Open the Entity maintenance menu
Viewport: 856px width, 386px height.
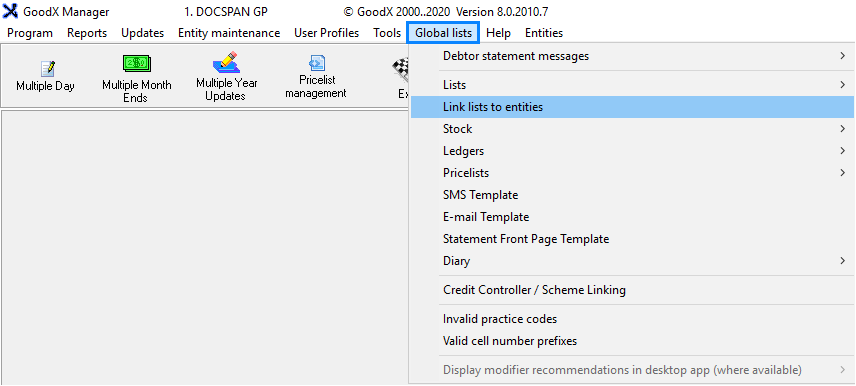pos(229,33)
